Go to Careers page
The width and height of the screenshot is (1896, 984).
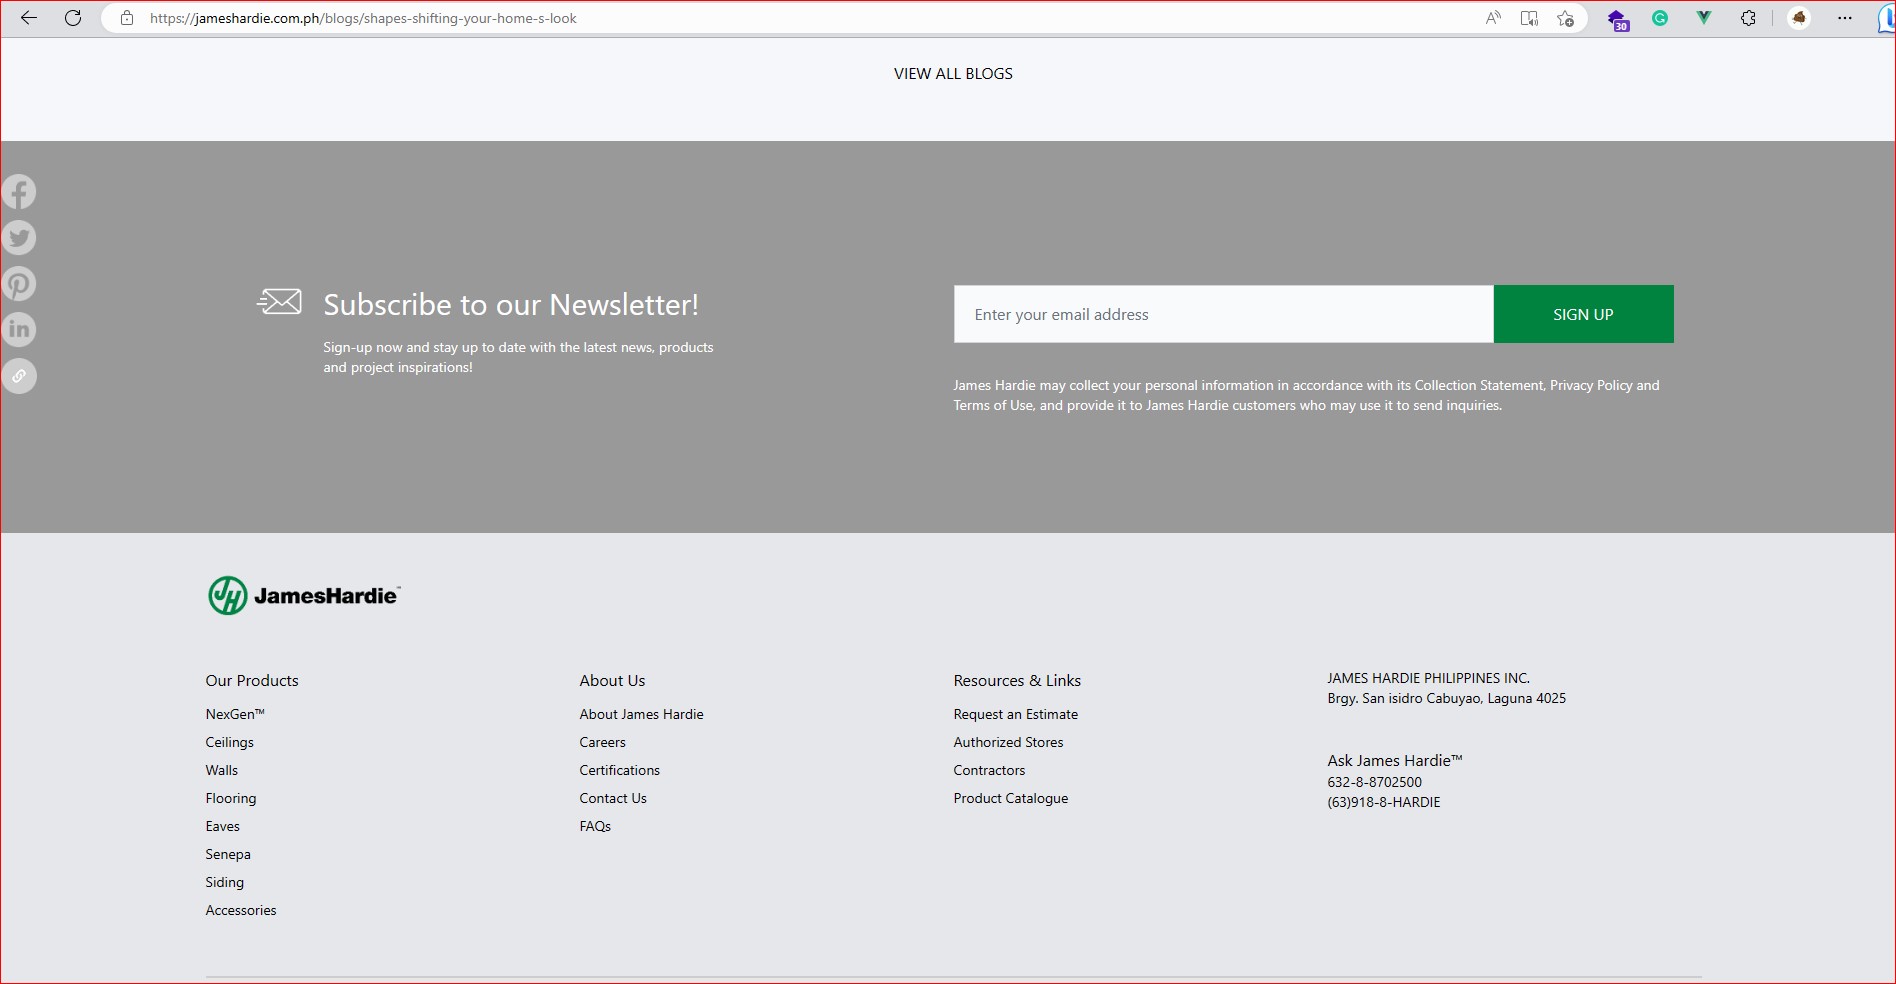click(x=602, y=742)
